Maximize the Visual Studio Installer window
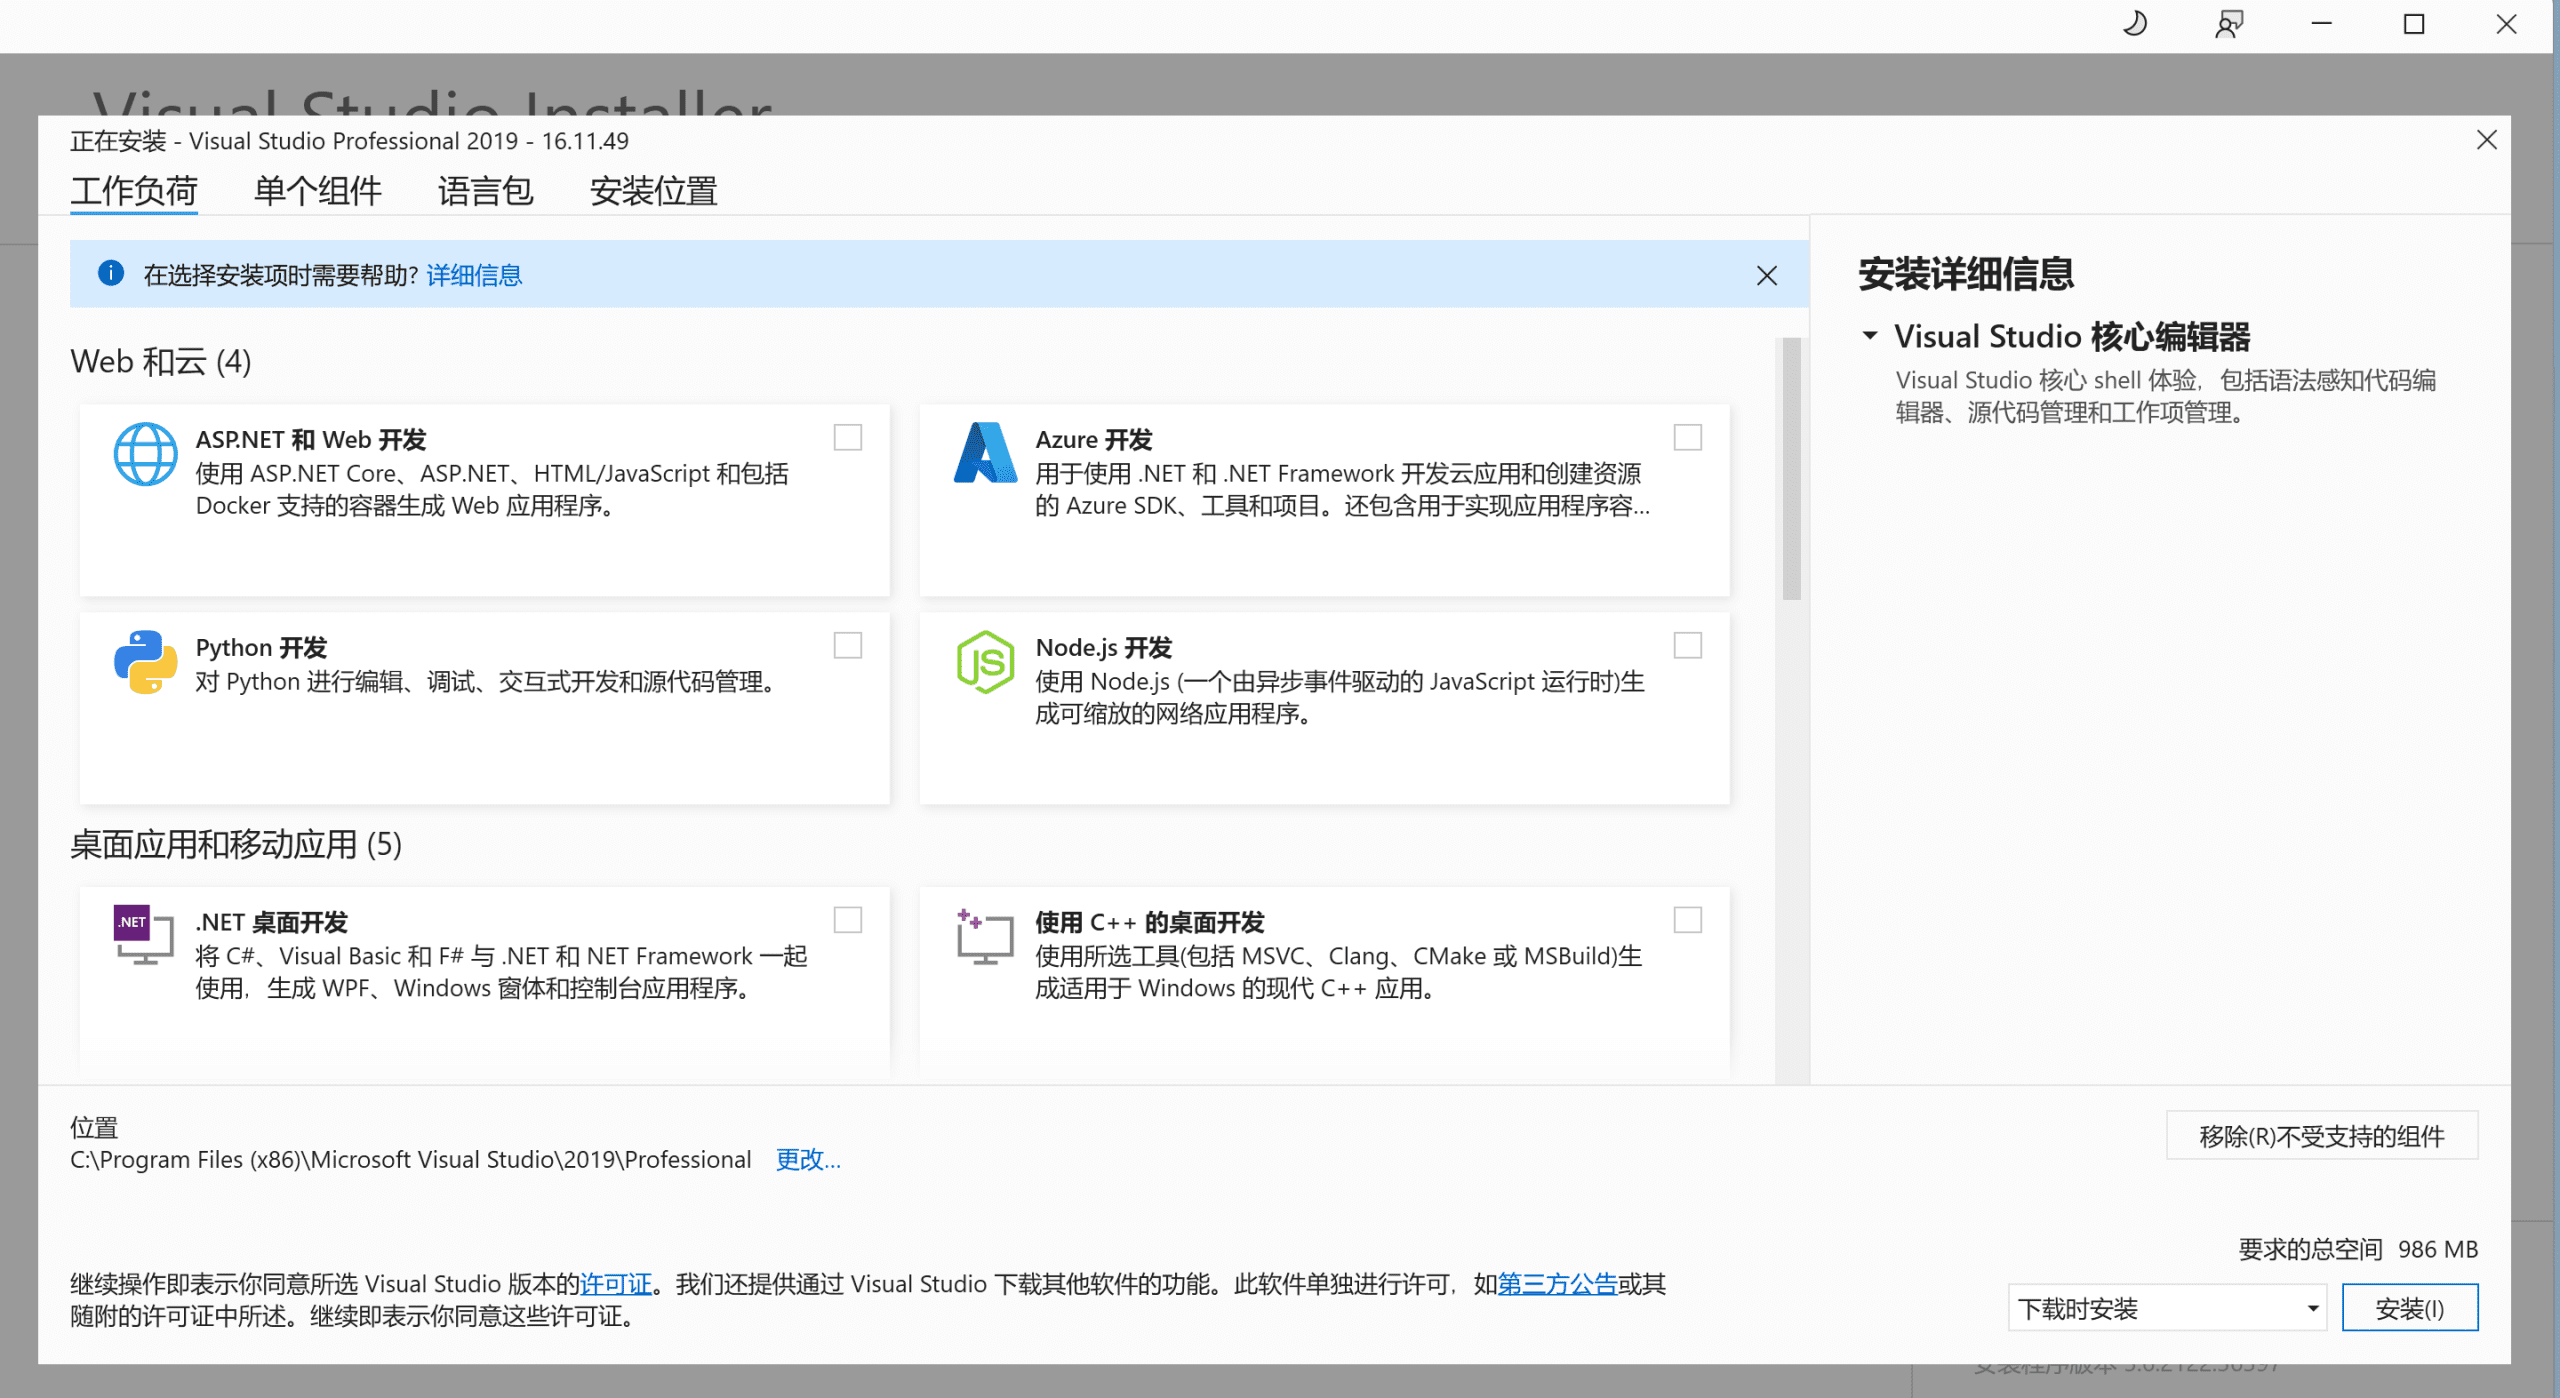The image size is (2560, 1398). pos(2413,24)
